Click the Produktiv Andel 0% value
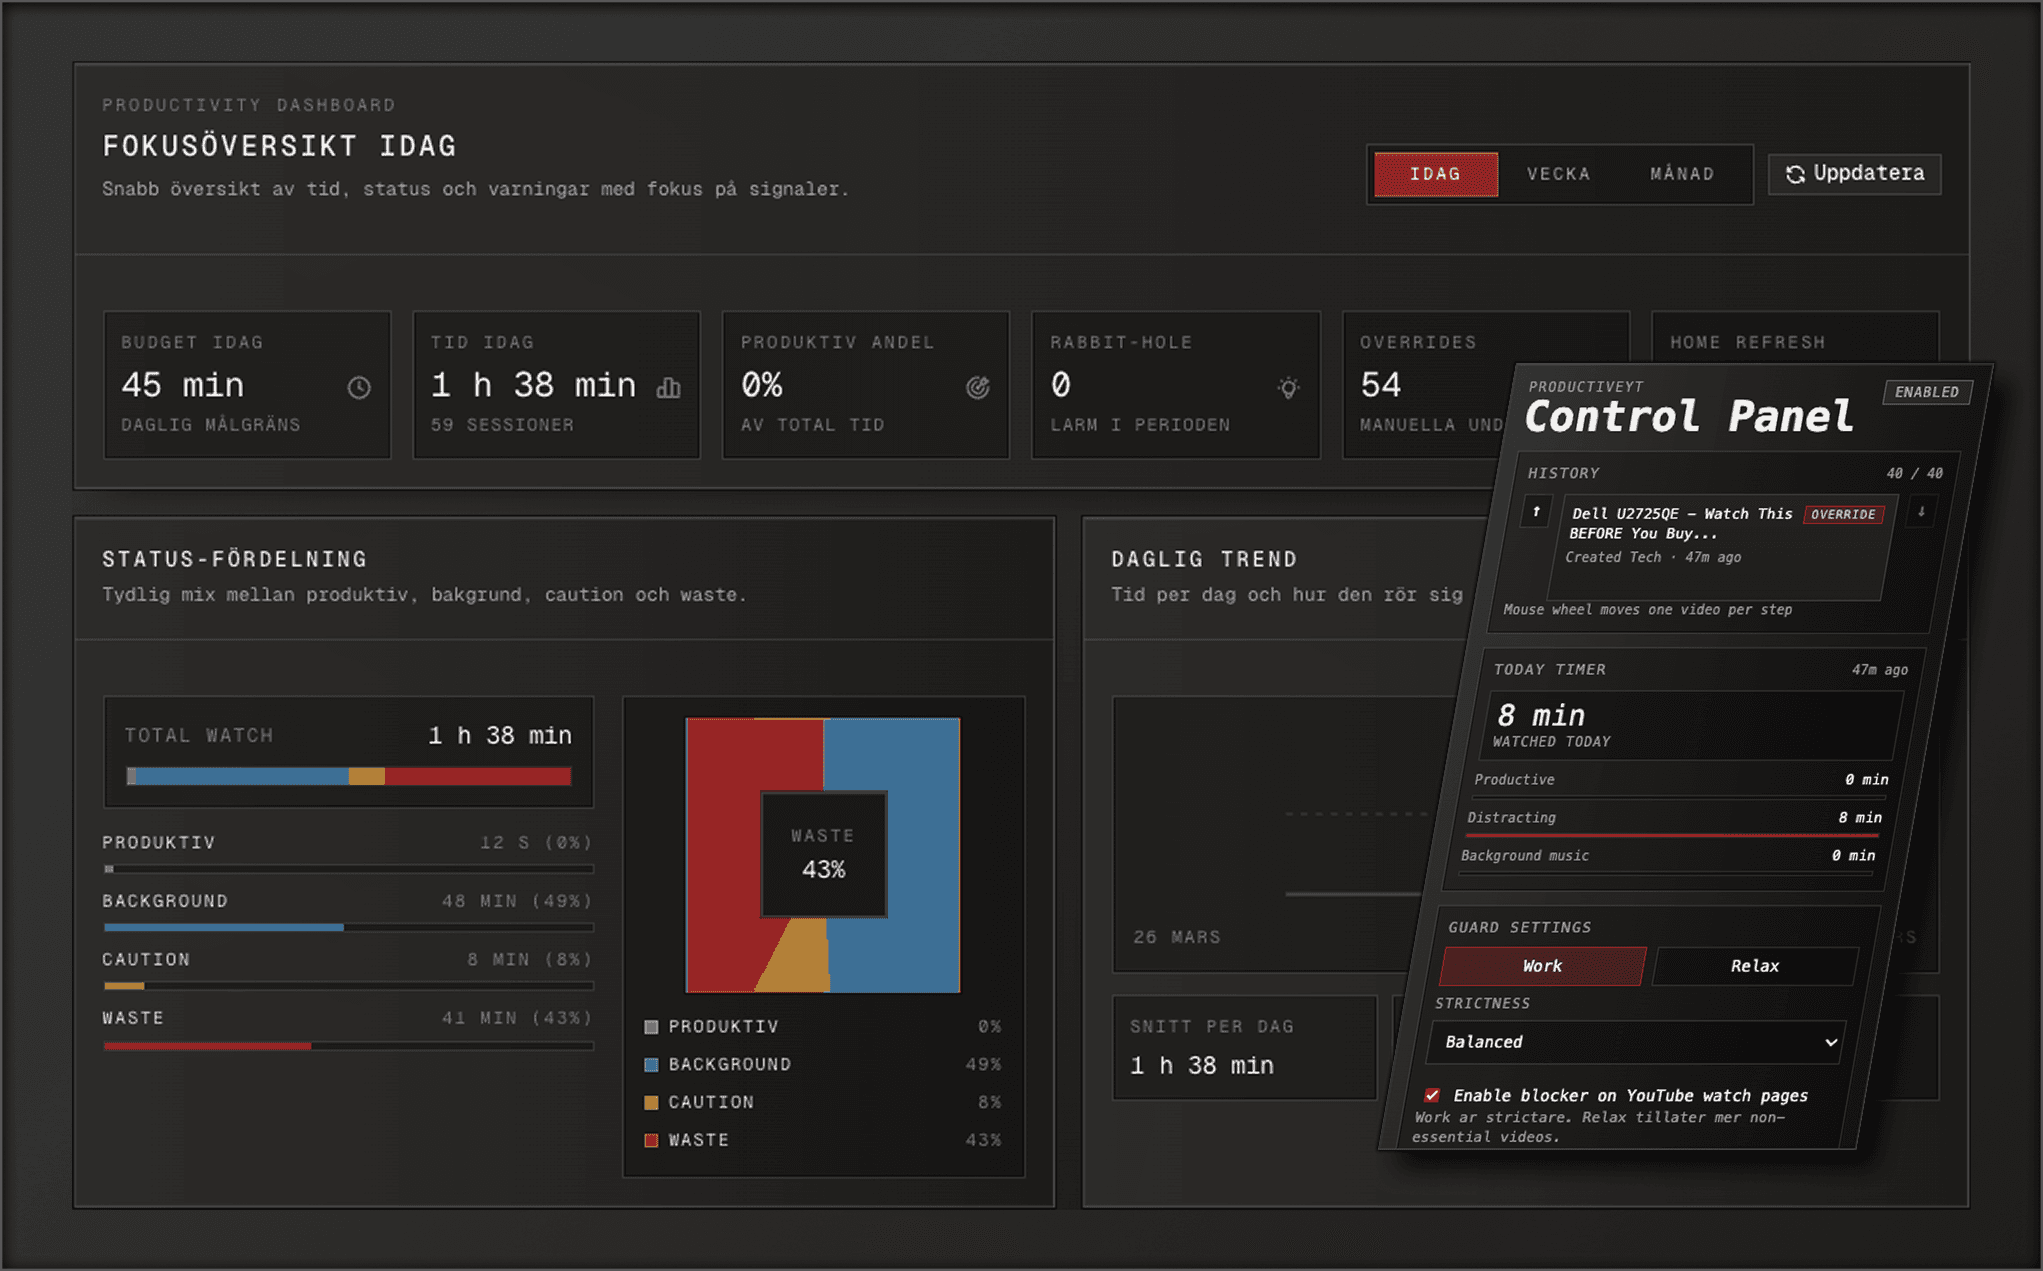The height and width of the screenshot is (1271, 2043). click(762, 385)
